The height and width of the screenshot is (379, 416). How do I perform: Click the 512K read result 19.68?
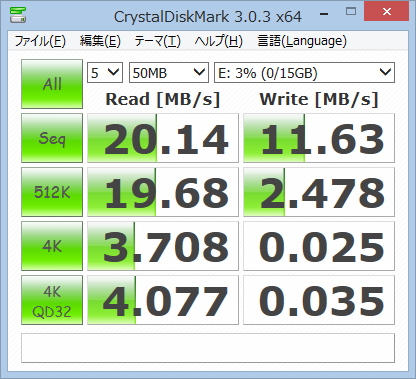(163, 192)
